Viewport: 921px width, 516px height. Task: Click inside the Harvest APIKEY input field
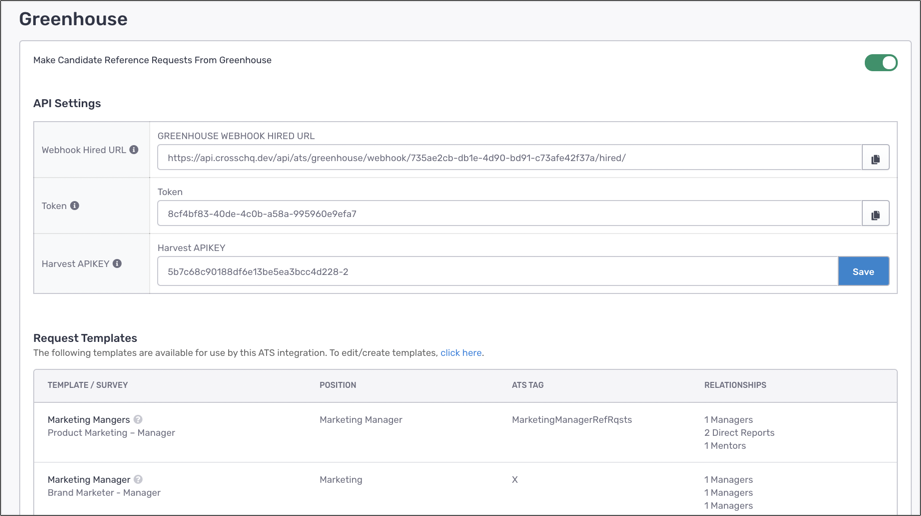(497, 271)
